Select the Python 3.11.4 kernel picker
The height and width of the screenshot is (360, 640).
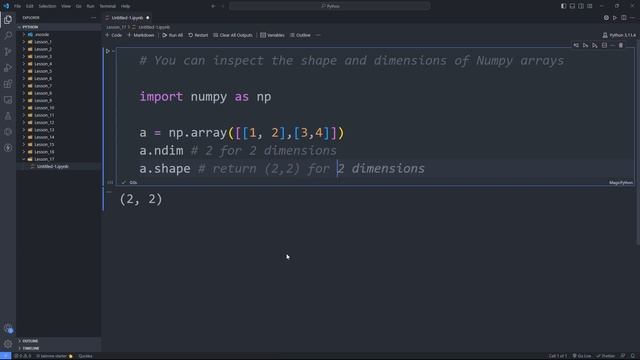(x=619, y=35)
